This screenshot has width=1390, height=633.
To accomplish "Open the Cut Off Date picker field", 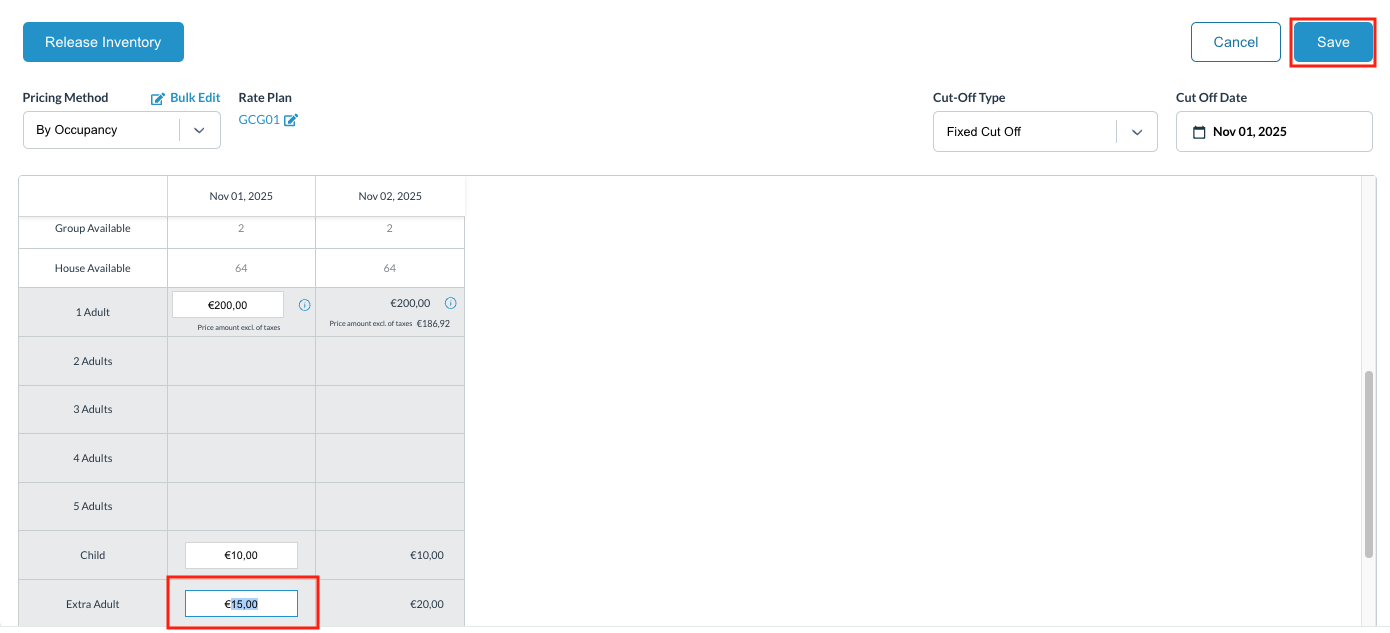I will [1273, 131].
